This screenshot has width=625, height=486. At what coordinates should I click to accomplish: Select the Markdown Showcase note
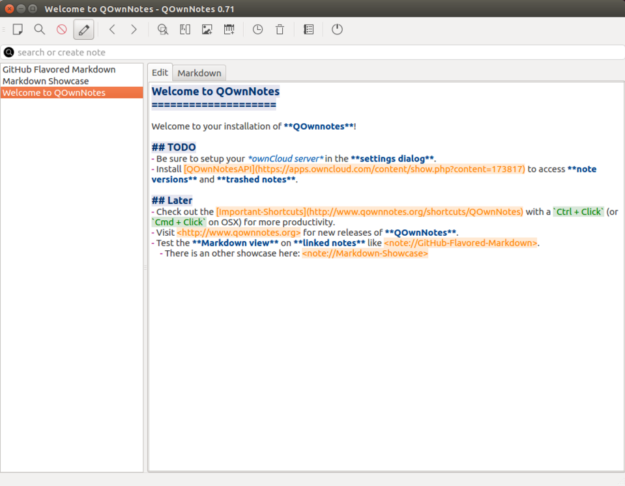[x=72, y=81]
